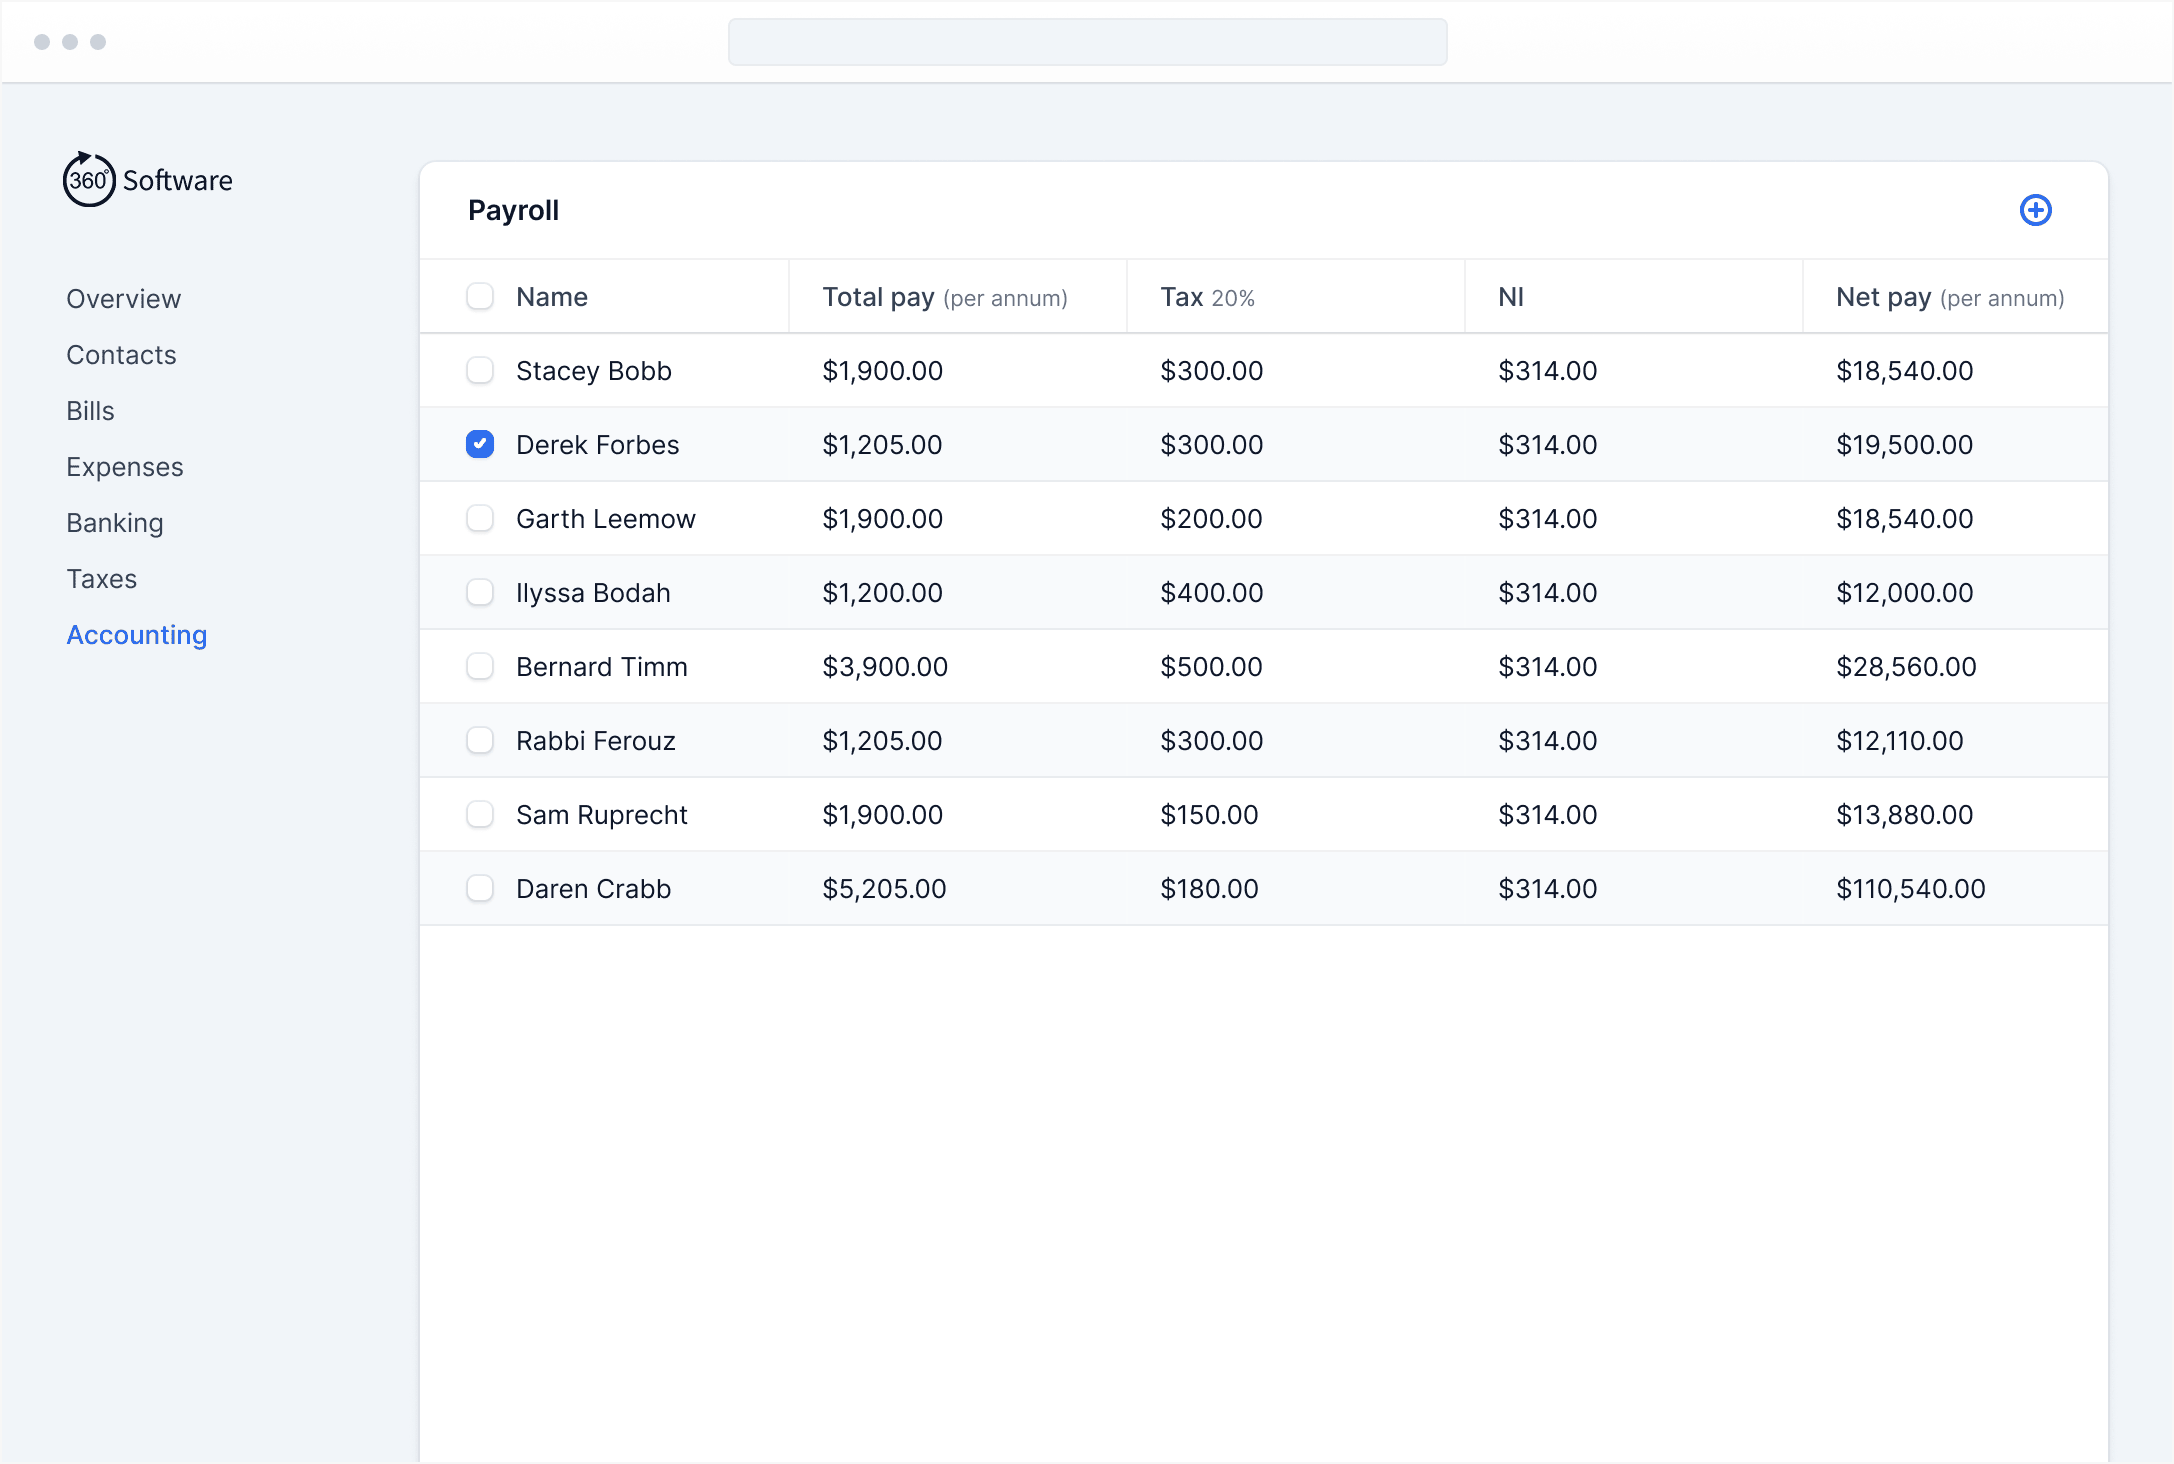Viewport: 2174px width, 1464px height.
Task: Open the Banking page
Action: 115,523
